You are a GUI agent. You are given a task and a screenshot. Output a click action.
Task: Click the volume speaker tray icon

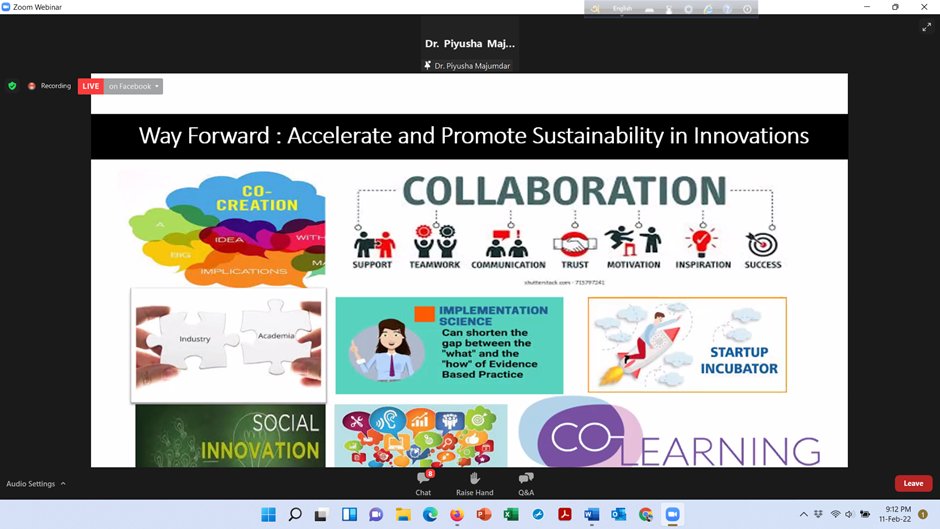[x=849, y=514]
